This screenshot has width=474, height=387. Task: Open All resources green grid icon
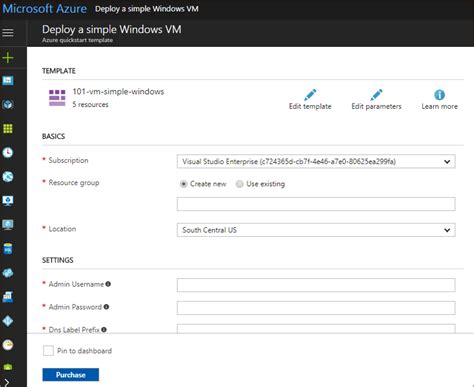tap(8, 128)
